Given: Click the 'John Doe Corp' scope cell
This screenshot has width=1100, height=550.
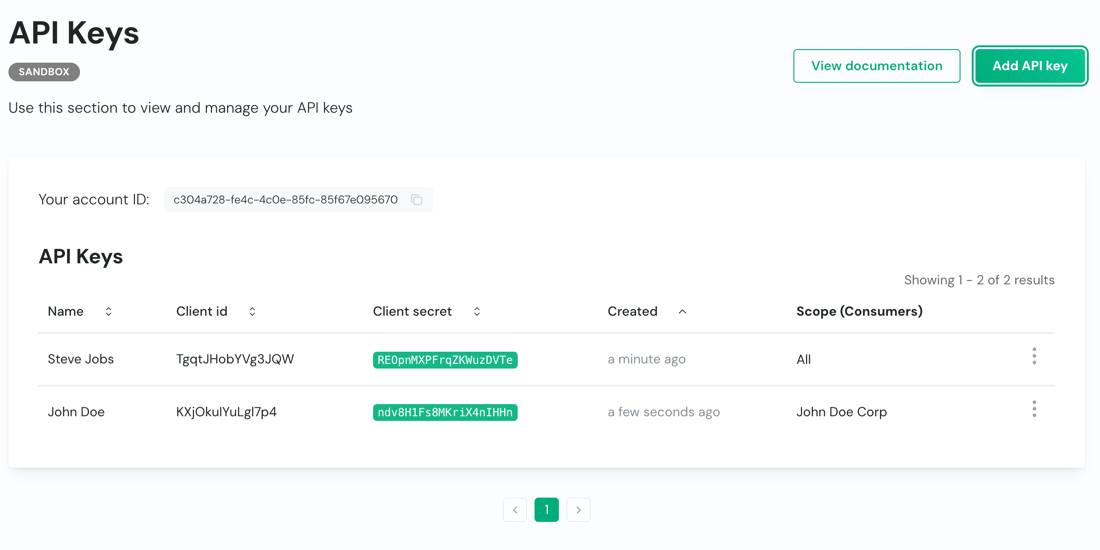Looking at the screenshot, I should click(x=841, y=412).
